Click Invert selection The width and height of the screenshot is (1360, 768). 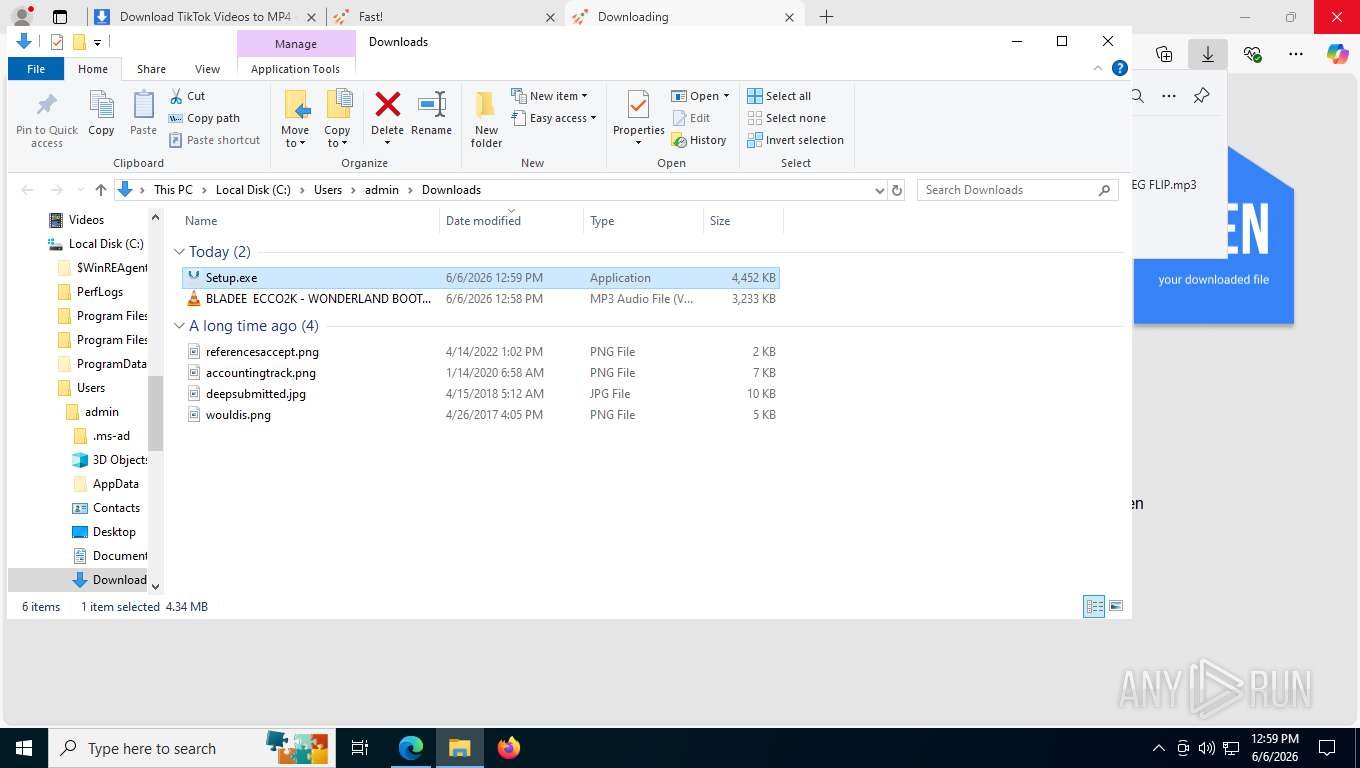tap(795, 140)
